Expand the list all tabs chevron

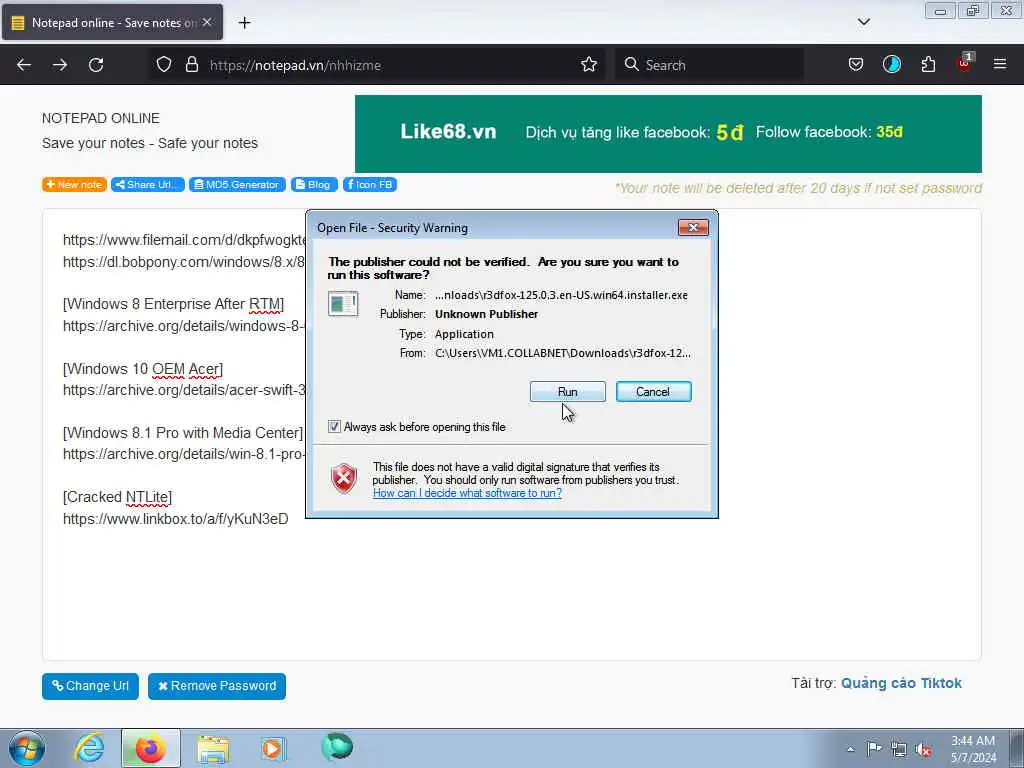click(863, 22)
